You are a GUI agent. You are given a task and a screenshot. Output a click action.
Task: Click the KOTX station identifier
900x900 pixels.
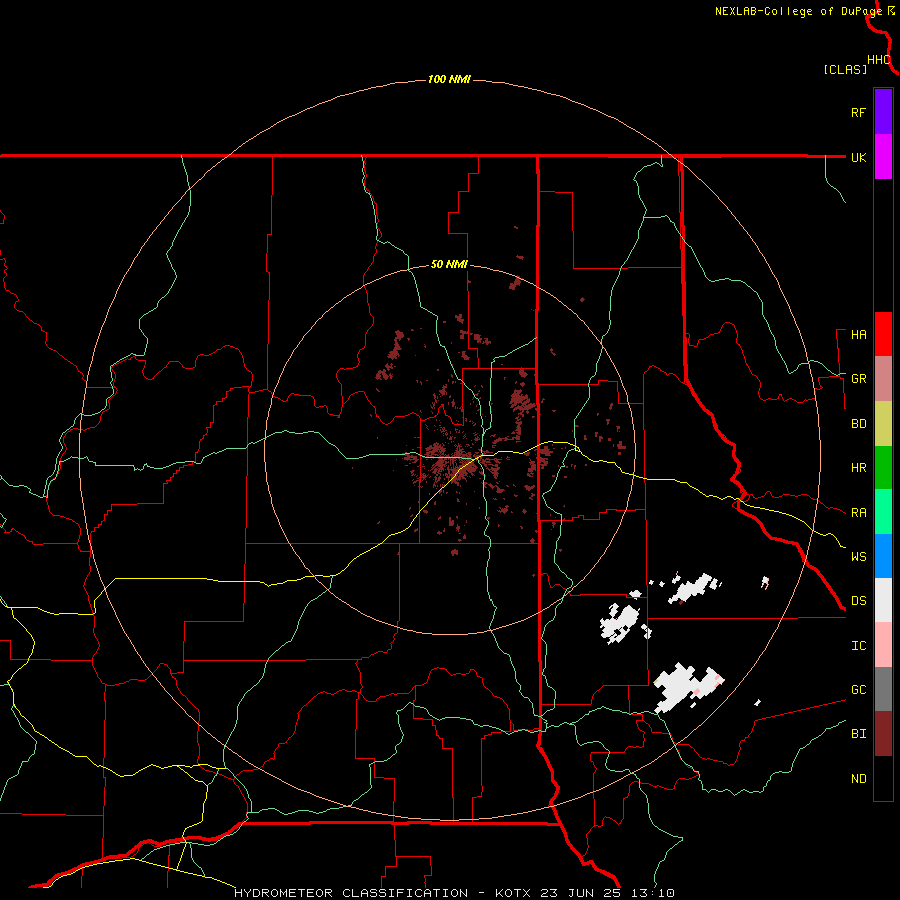[x=513, y=893]
